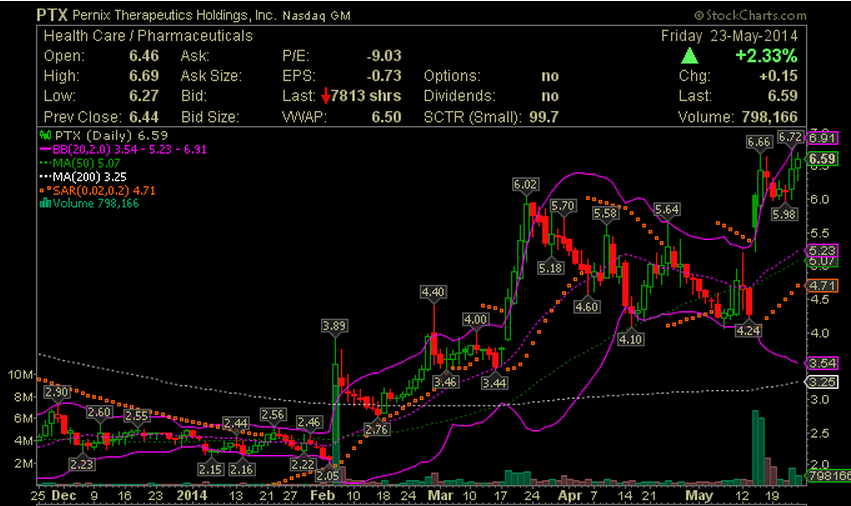Click the 6.59 last price tag

(x=822, y=159)
